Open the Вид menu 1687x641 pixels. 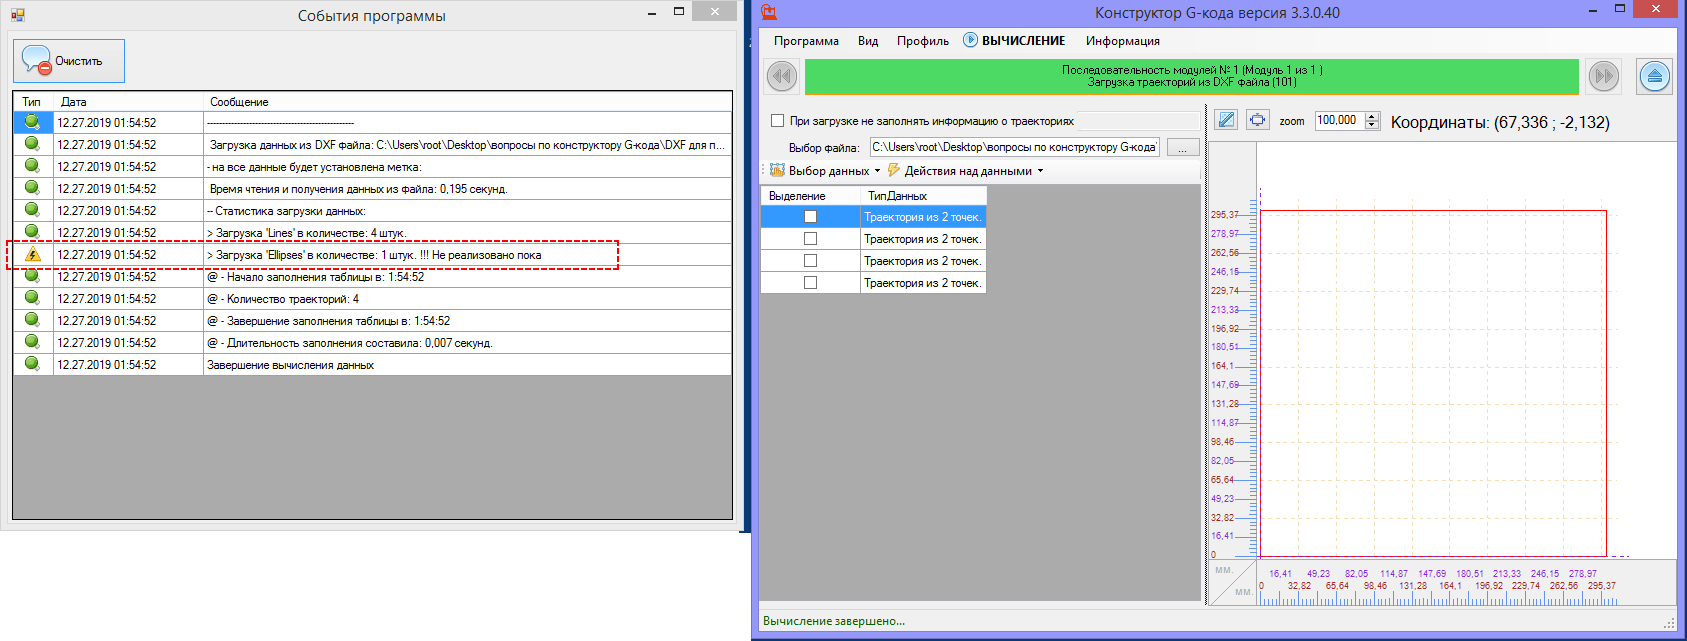pyautogui.click(x=868, y=41)
